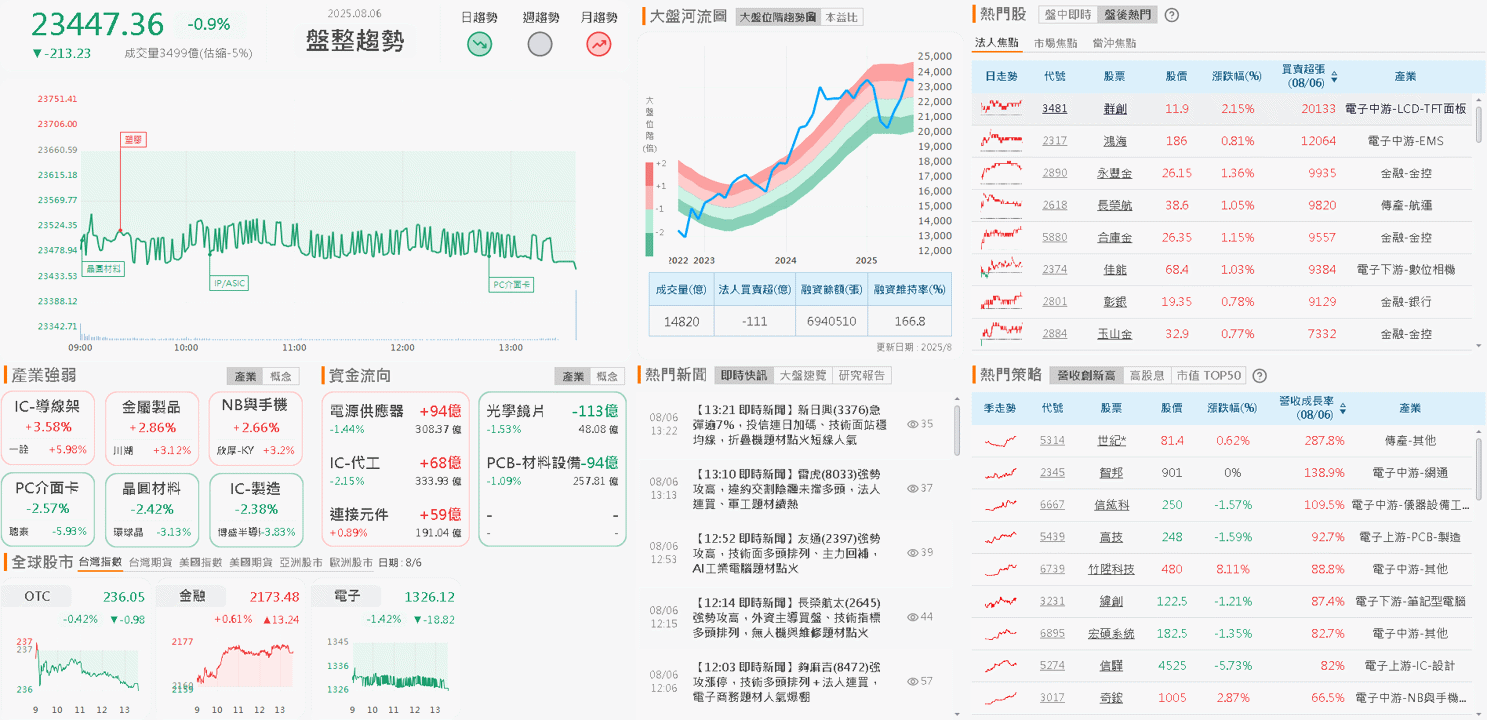Viewport: 1487px width, 720px height.
Task: Open 即時快訊 news tab
Action: pyautogui.click(x=744, y=375)
